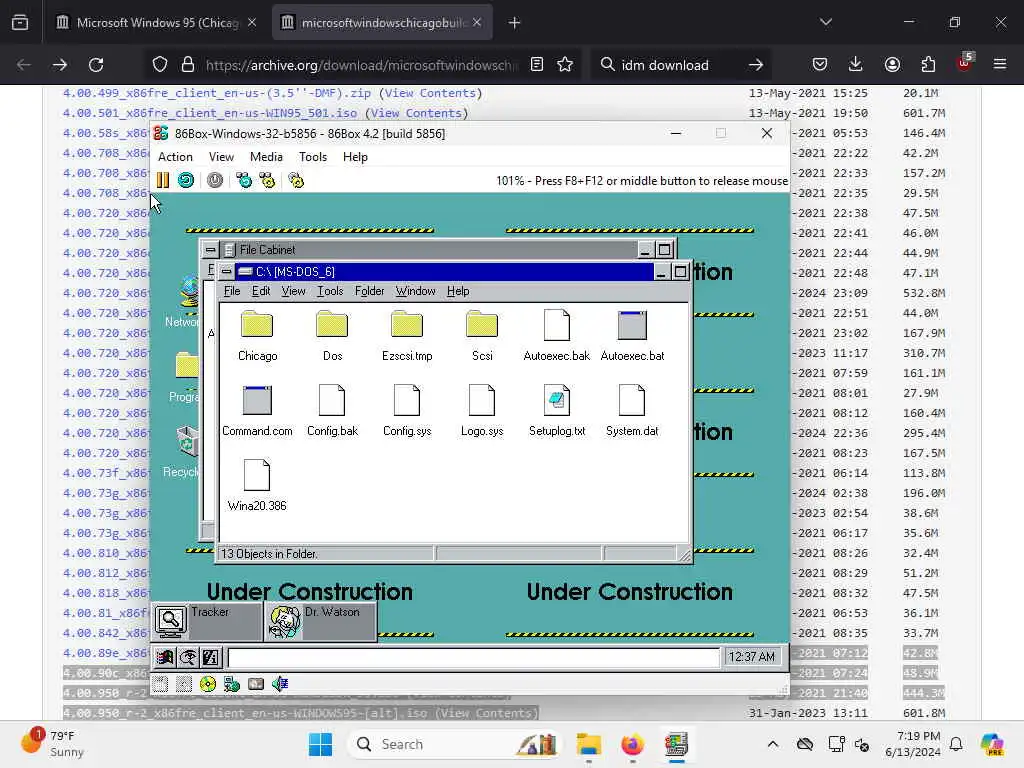Click the Chicago Help question button
The height and width of the screenshot is (768, 1024).
click(x=211, y=657)
